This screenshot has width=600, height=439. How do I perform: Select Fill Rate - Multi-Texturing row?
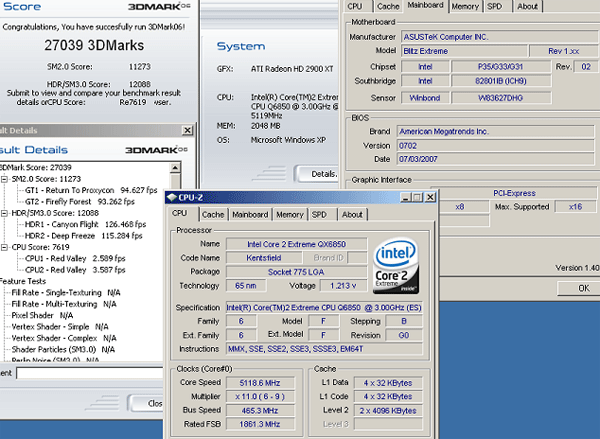[x=64, y=304]
